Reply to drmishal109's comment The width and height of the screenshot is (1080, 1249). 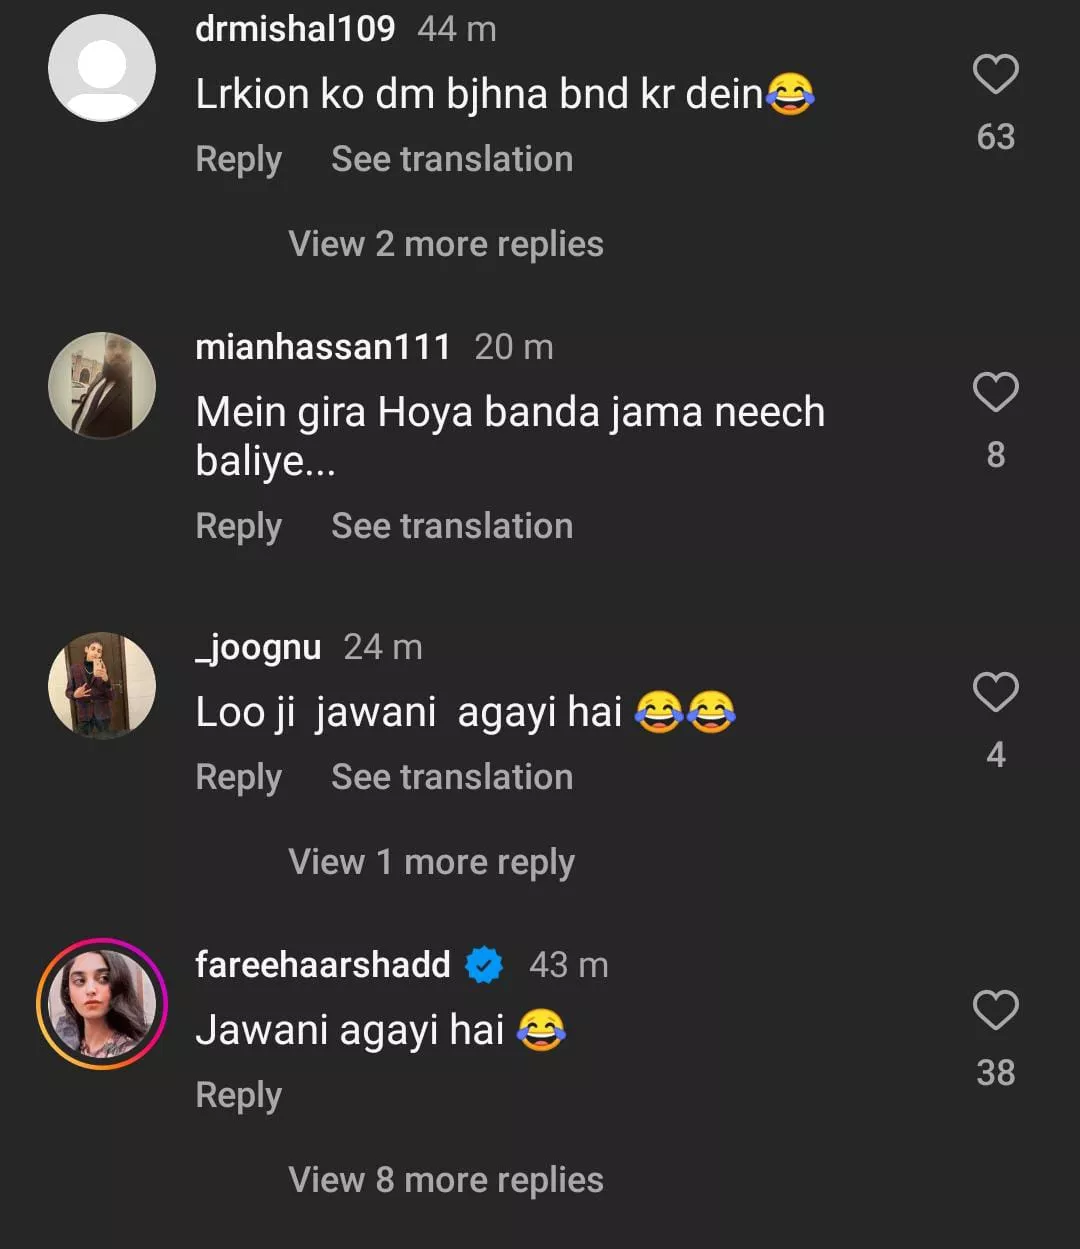click(x=238, y=160)
